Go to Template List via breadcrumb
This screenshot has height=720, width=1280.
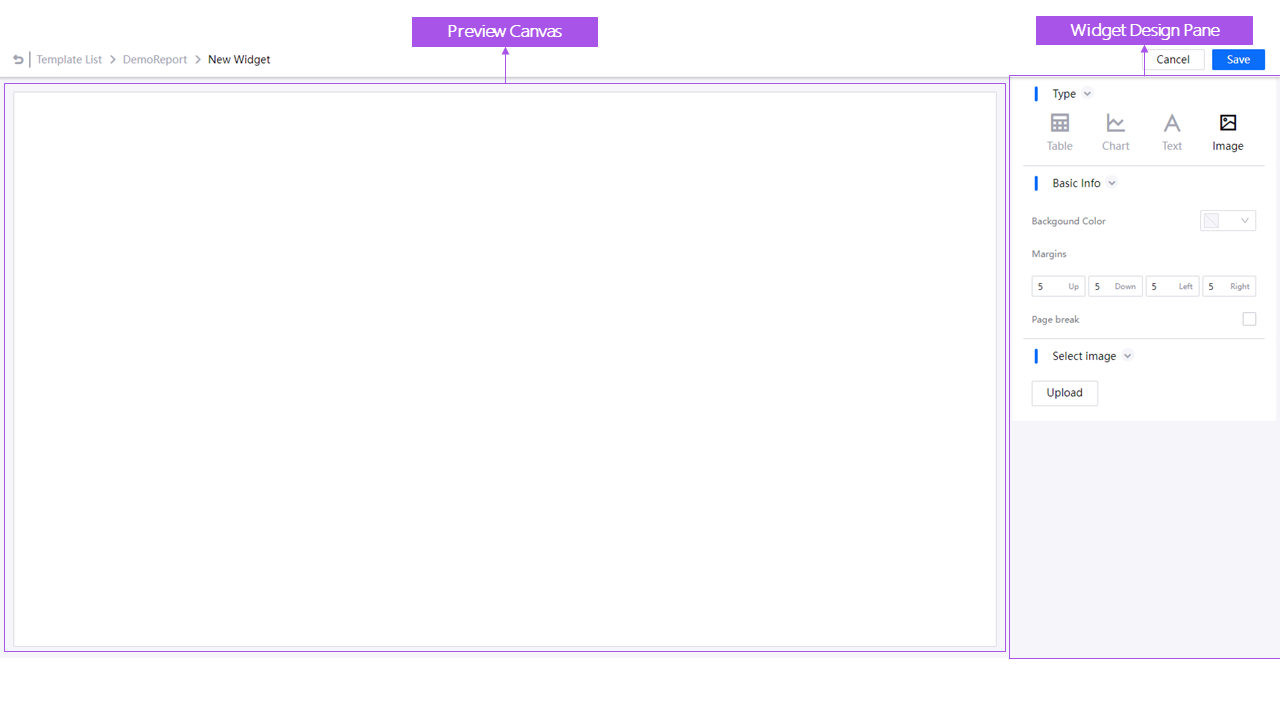point(69,59)
